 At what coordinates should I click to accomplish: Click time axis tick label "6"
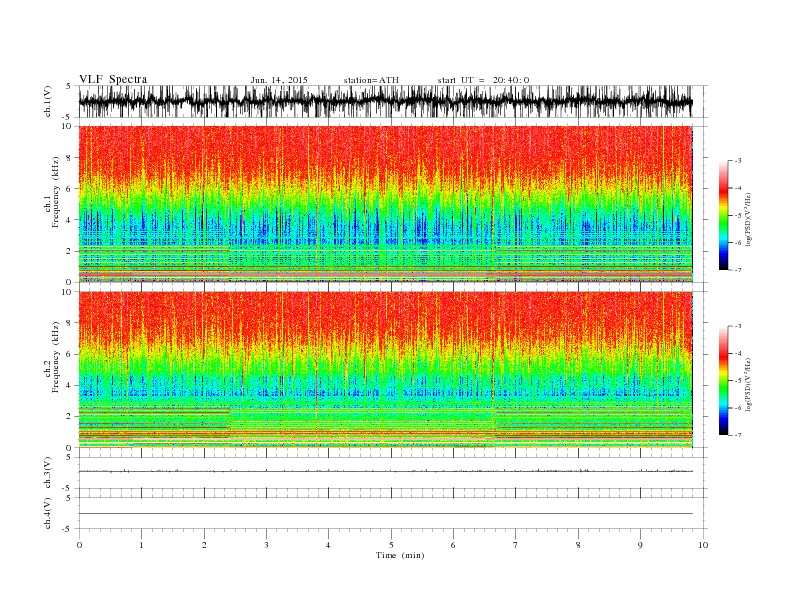453,545
